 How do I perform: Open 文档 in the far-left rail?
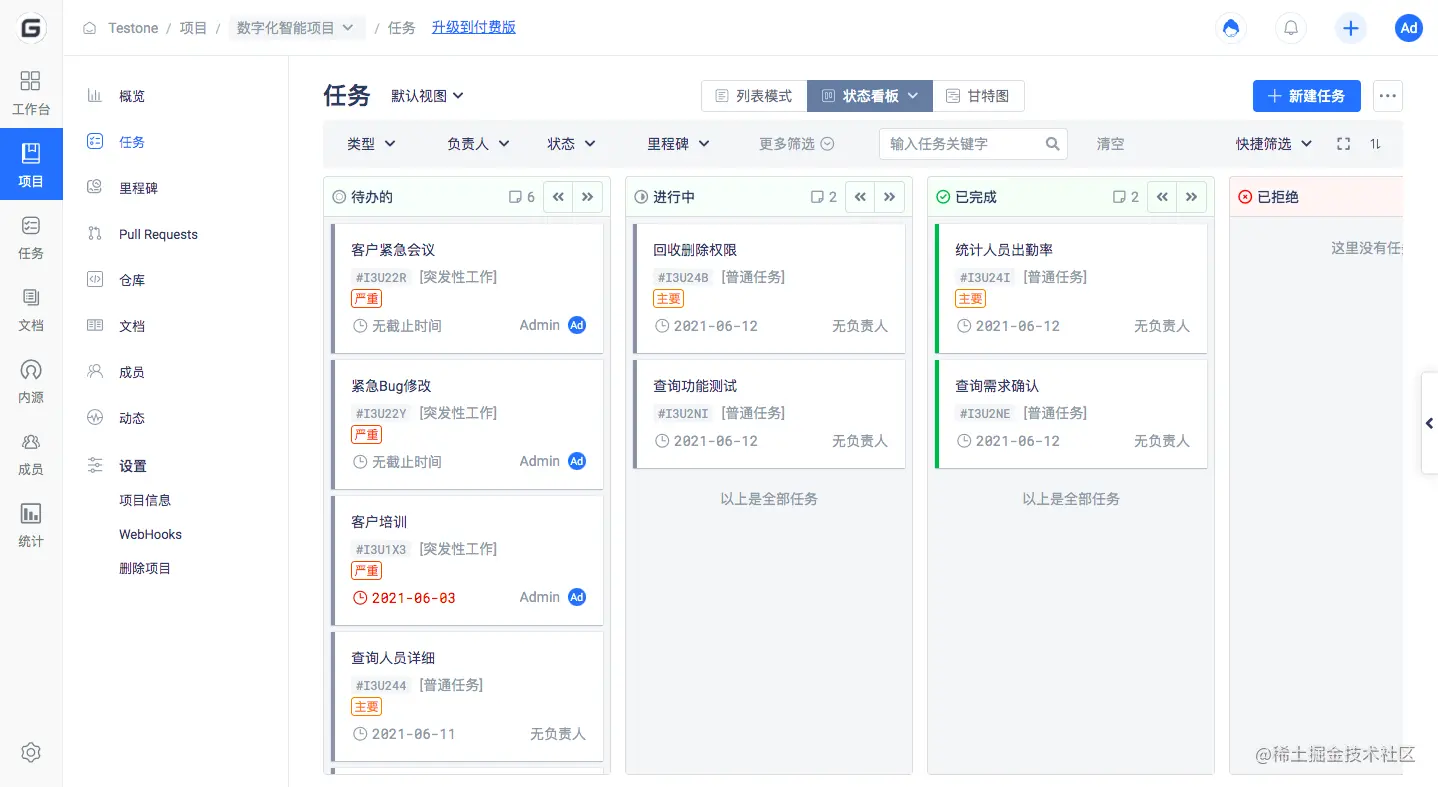31,308
